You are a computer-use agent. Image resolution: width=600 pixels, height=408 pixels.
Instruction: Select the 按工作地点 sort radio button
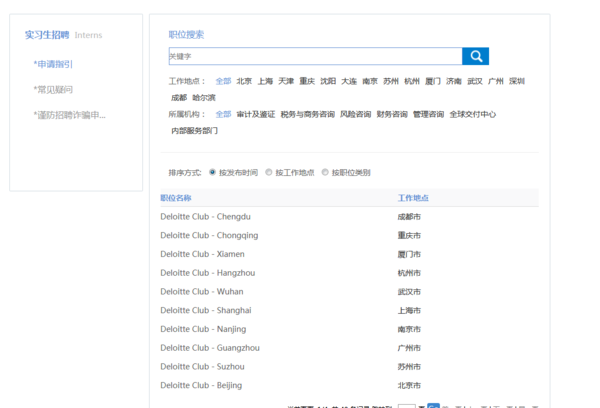click(269, 172)
